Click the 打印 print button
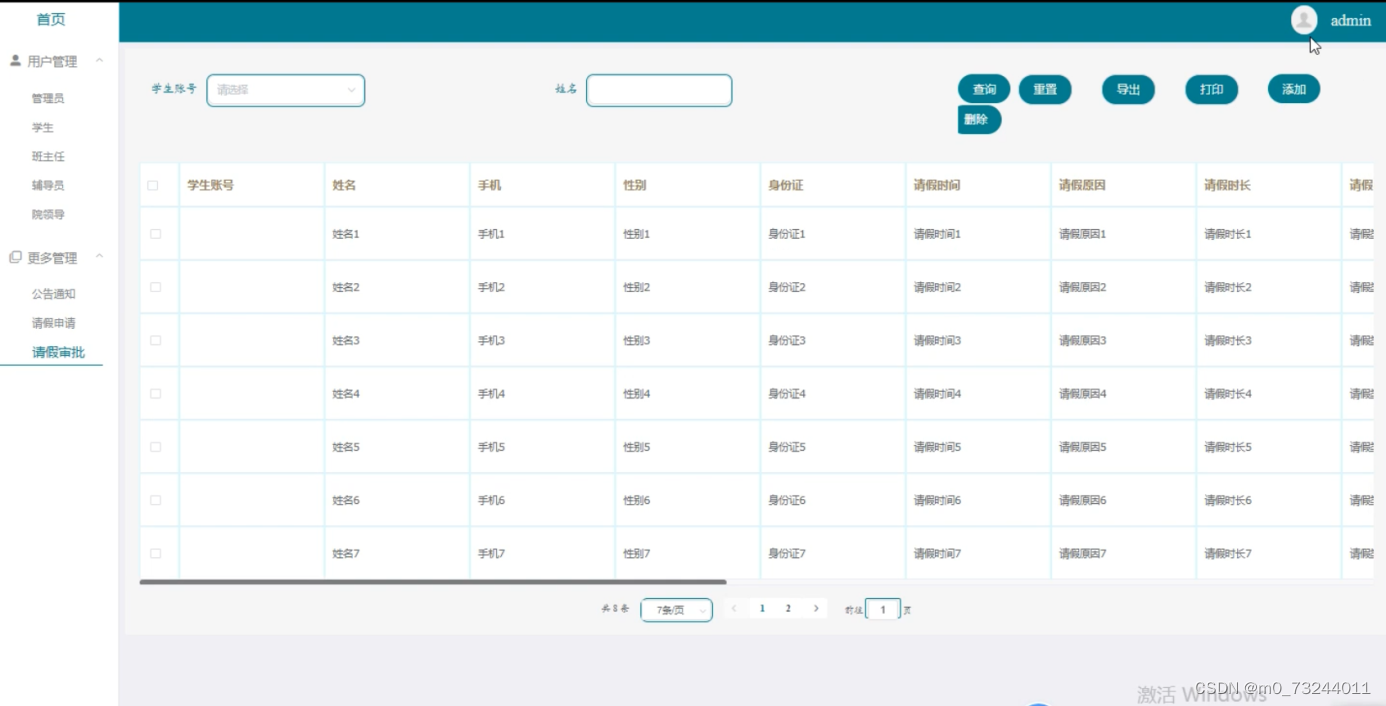 [x=1212, y=89]
